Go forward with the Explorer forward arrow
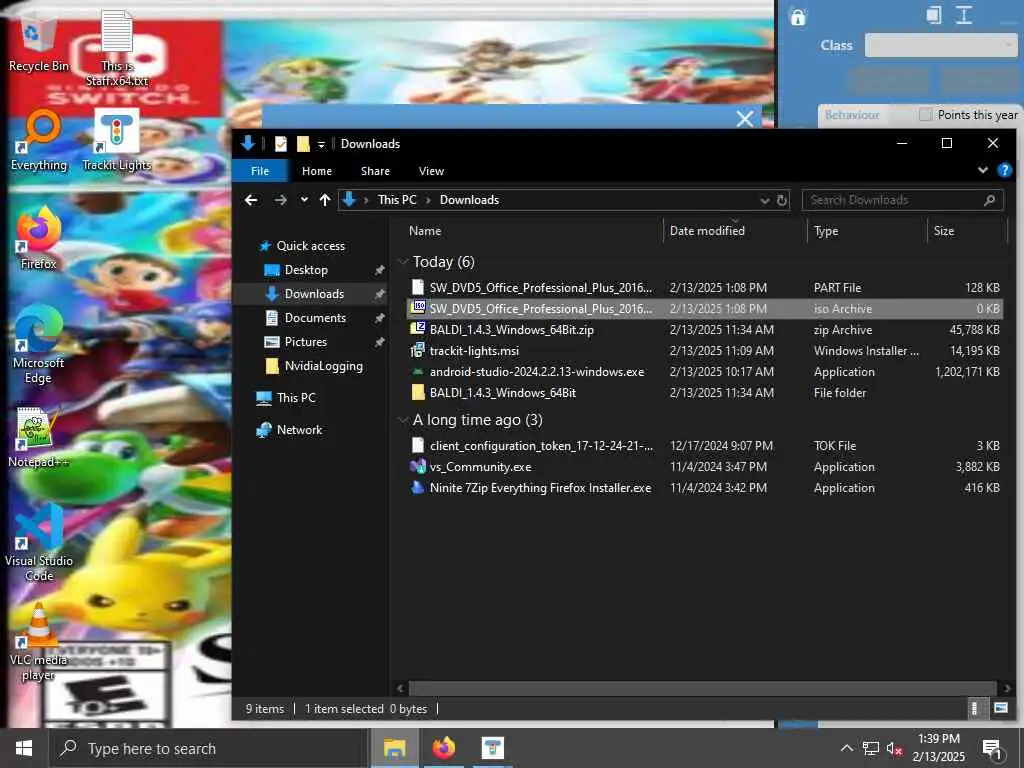Image resolution: width=1024 pixels, height=768 pixels. [x=281, y=200]
